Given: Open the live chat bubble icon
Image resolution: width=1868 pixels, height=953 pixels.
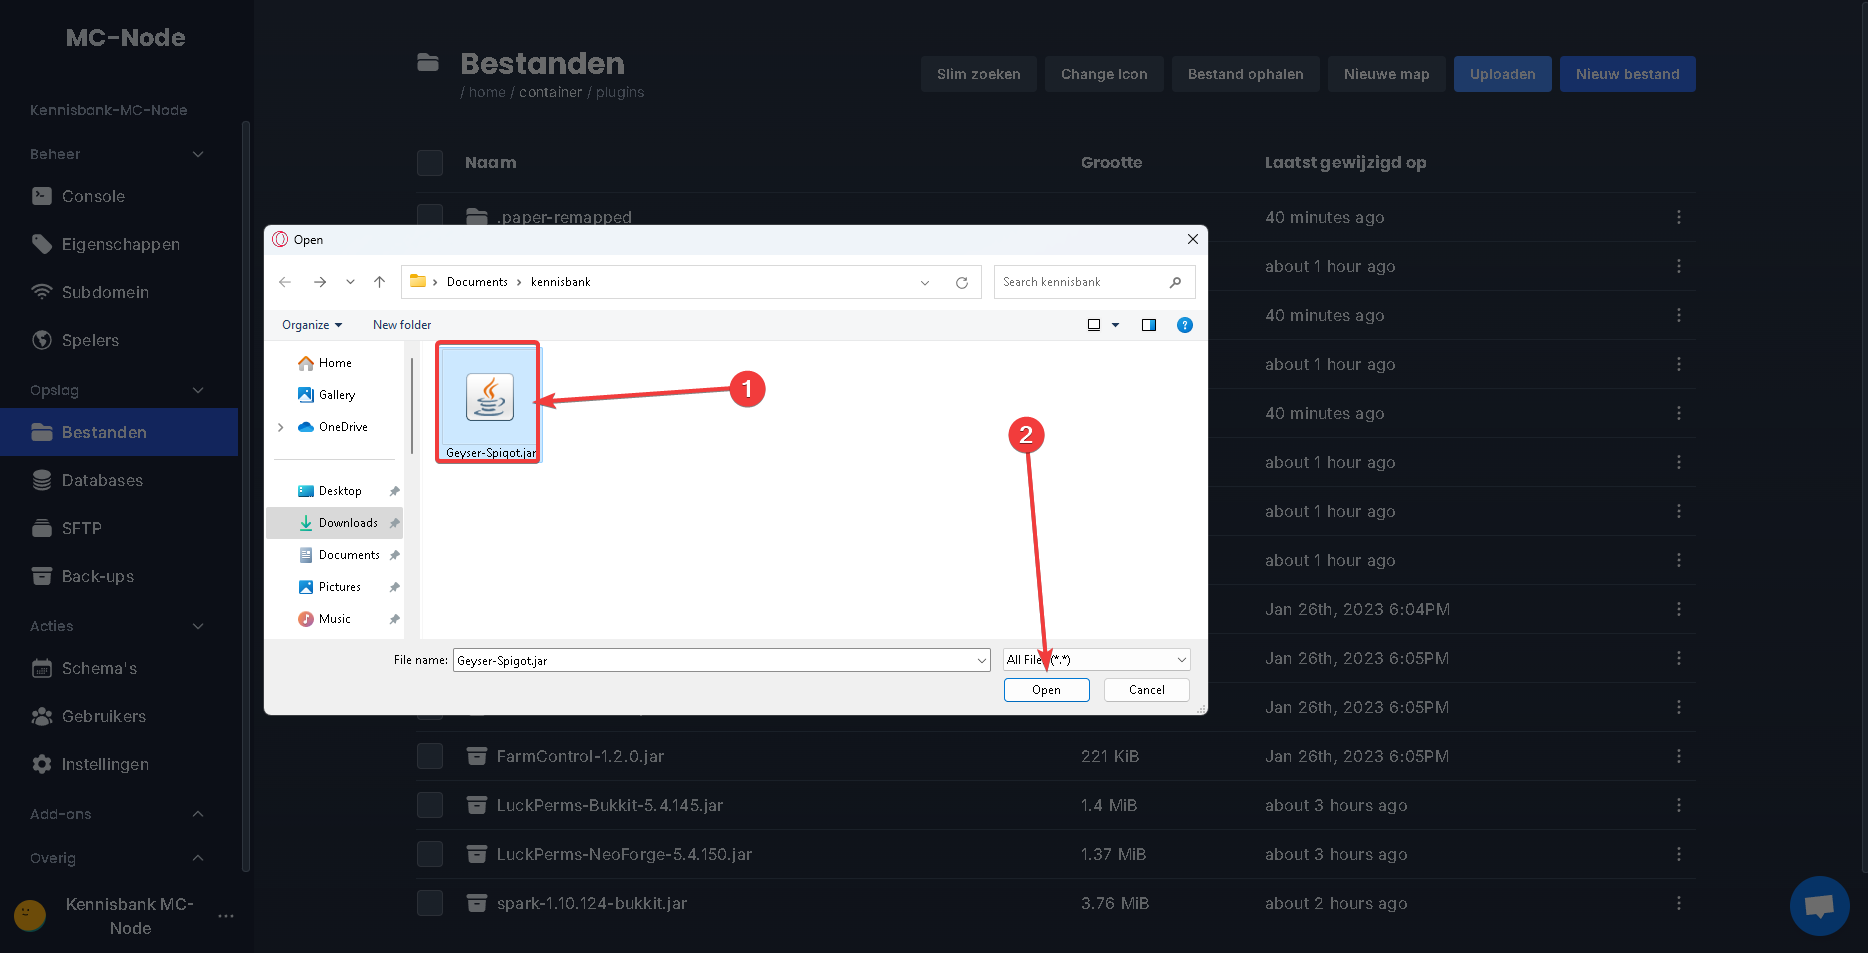Looking at the screenshot, I should 1819,906.
